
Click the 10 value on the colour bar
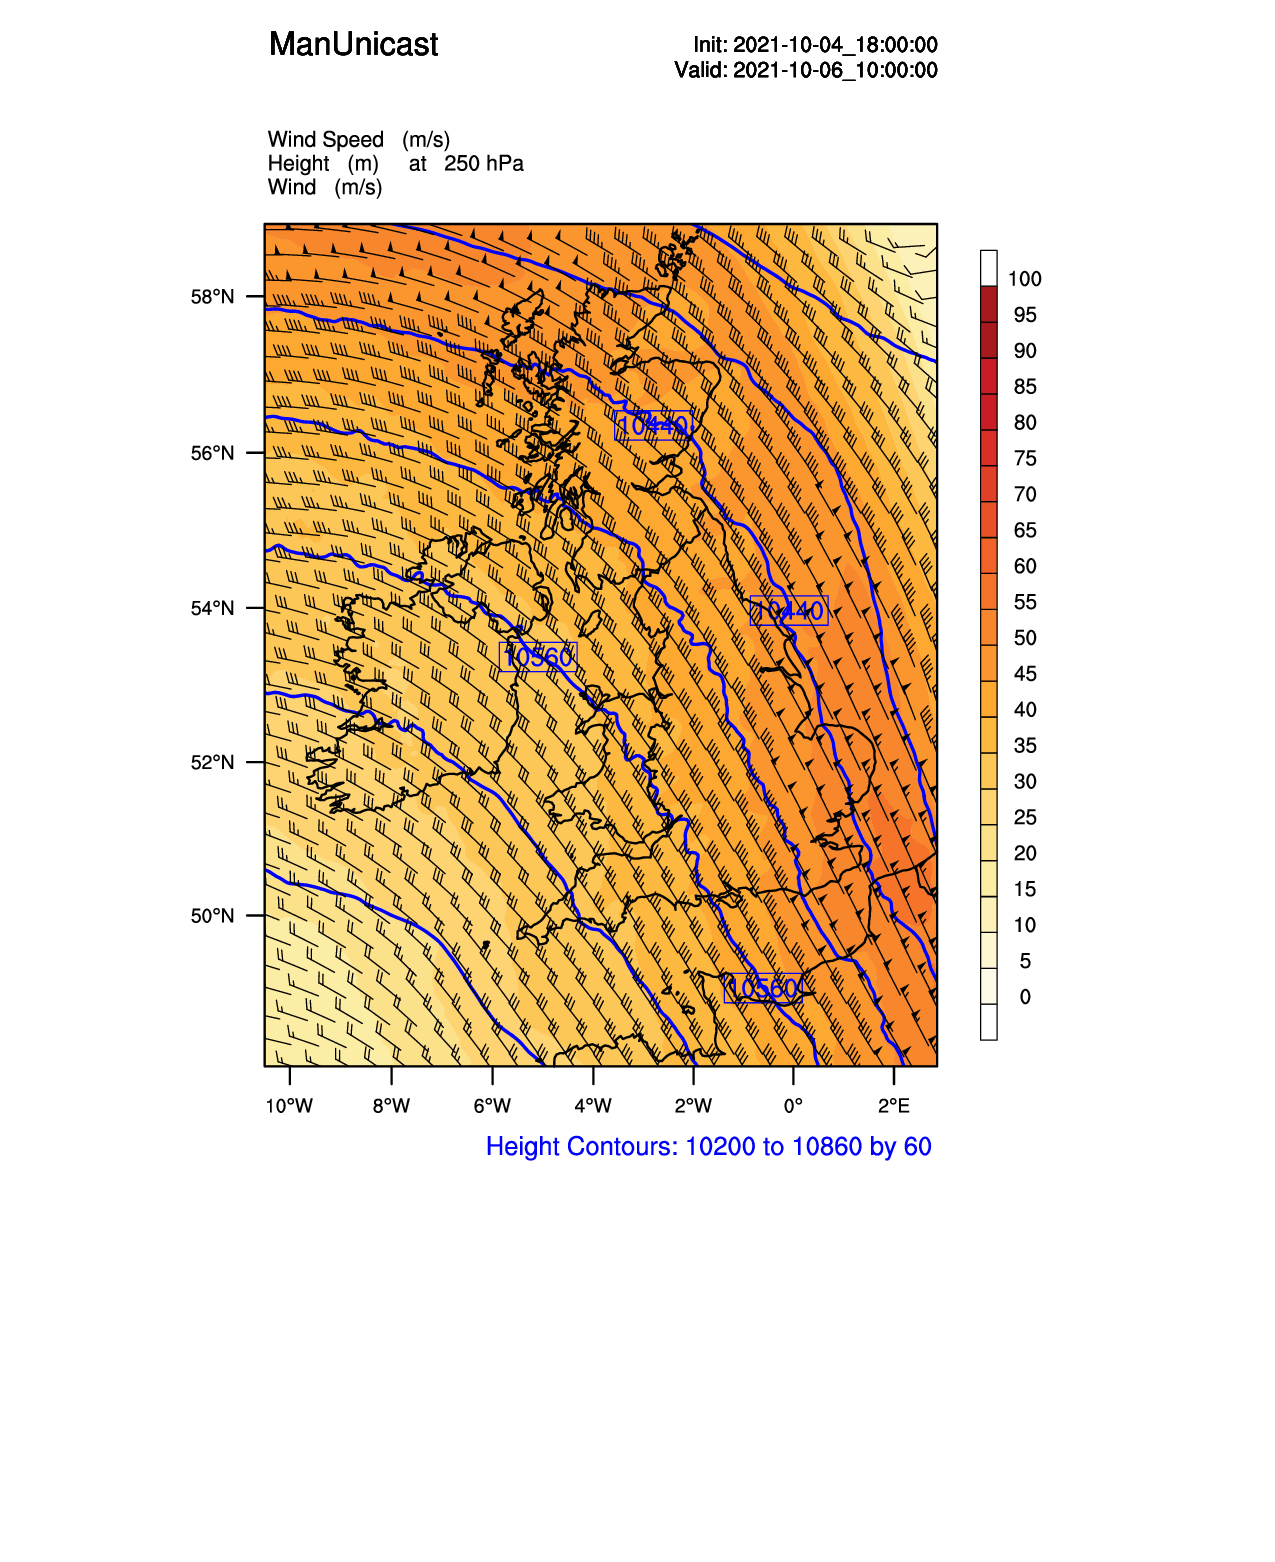[x=1025, y=926]
